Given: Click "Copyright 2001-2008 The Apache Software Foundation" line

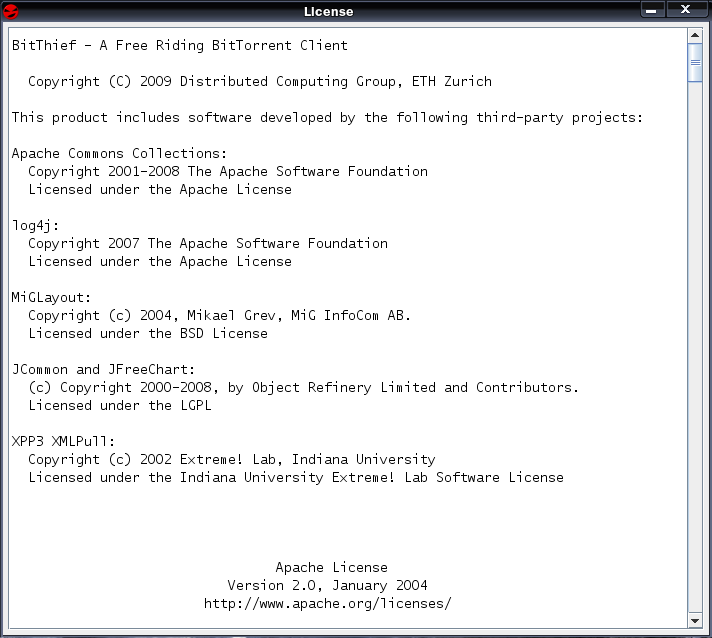Looking at the screenshot, I should point(228,172).
